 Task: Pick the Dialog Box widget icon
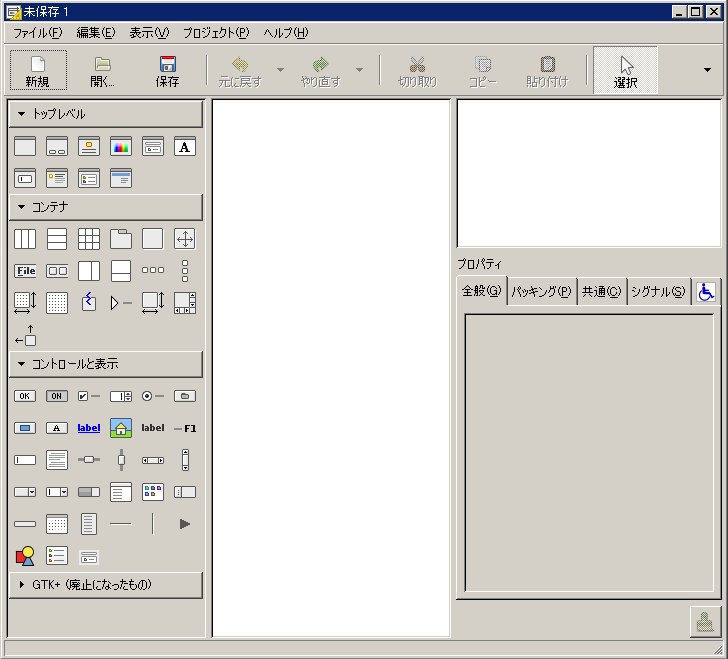(x=57, y=147)
